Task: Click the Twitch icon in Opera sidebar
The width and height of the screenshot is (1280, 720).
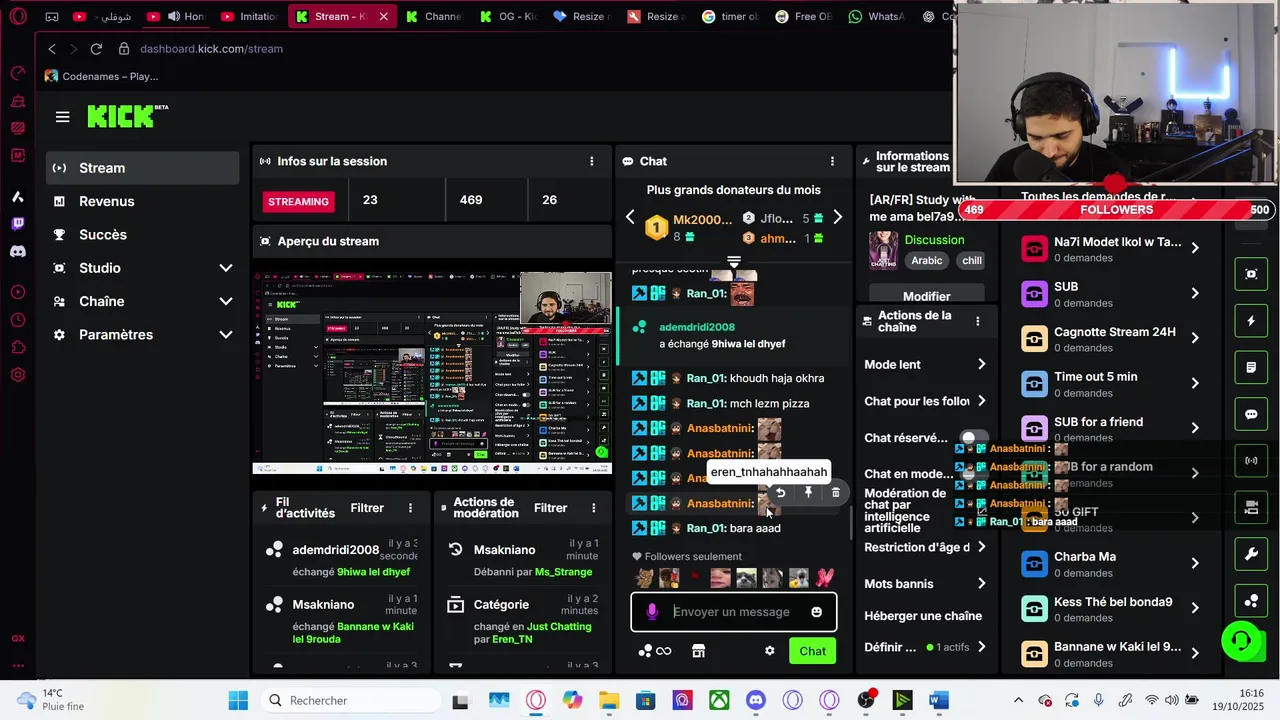Action: pos(18,224)
